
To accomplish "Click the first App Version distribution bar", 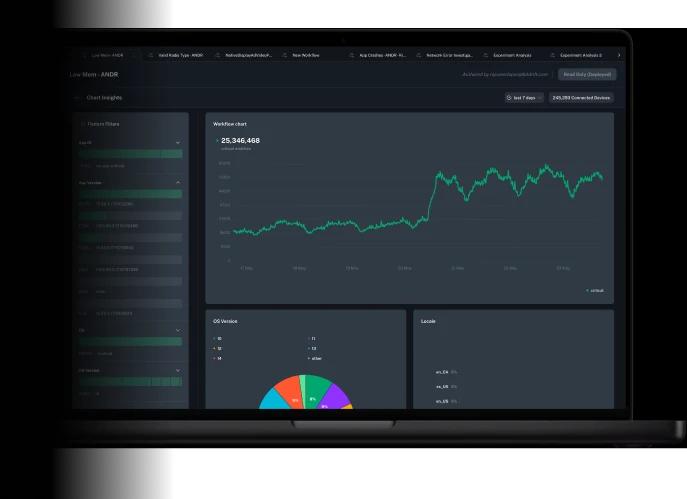I will coord(131,194).
